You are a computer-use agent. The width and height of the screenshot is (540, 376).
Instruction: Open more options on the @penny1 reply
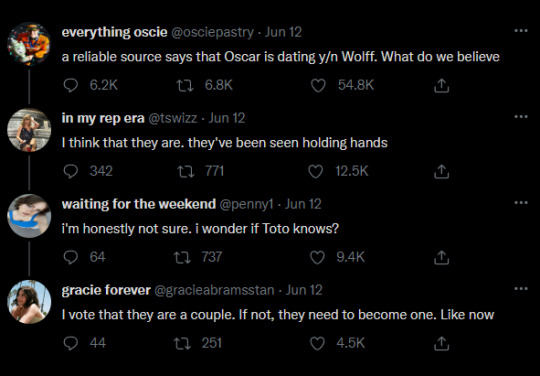521,202
